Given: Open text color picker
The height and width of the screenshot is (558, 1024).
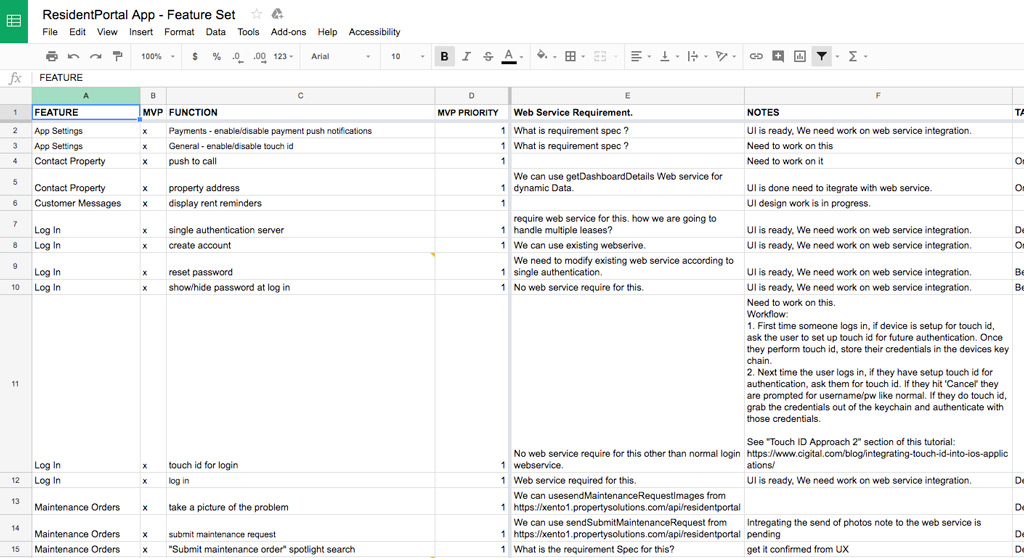Looking at the screenshot, I should (x=509, y=56).
